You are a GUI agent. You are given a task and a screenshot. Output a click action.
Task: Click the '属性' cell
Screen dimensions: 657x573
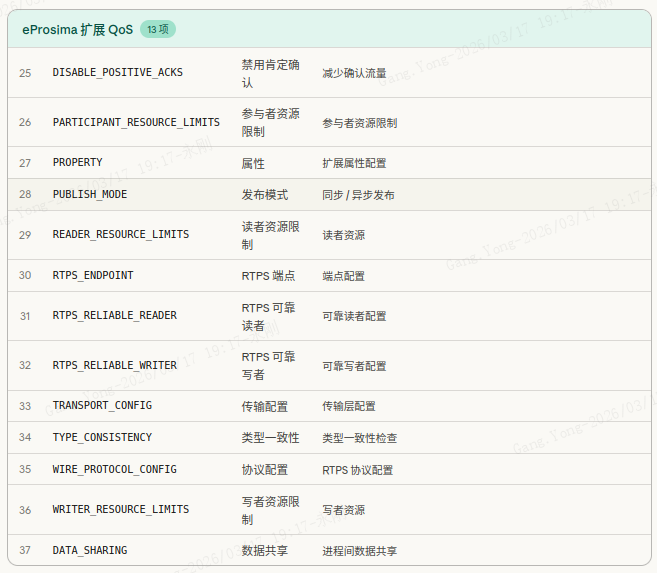pyautogui.click(x=253, y=163)
